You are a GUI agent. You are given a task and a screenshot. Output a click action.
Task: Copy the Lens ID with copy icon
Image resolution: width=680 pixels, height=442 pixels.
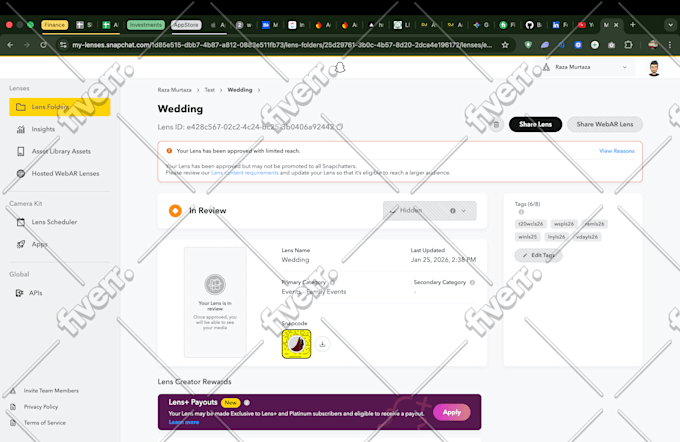(340, 127)
